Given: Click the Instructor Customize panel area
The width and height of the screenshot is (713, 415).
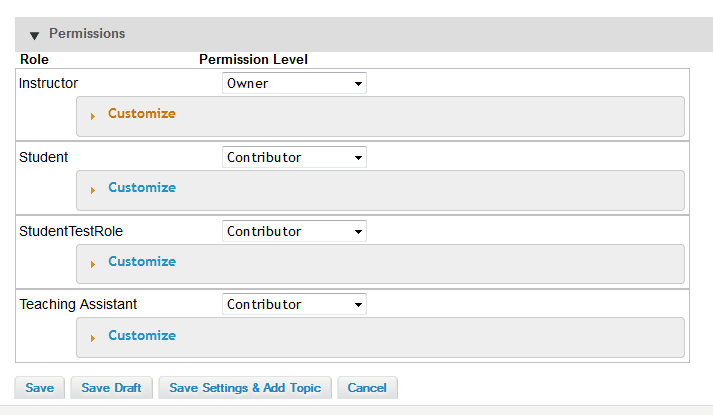Looking at the screenshot, I should click(x=380, y=116).
